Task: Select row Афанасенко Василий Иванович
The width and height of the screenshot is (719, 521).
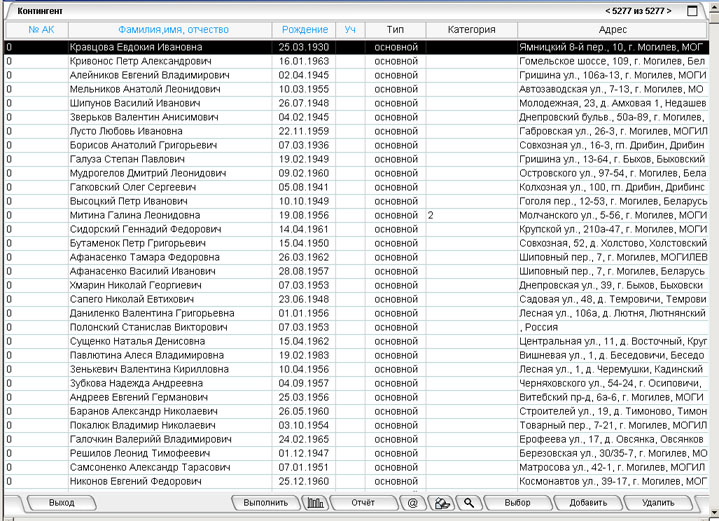Action: [356, 272]
